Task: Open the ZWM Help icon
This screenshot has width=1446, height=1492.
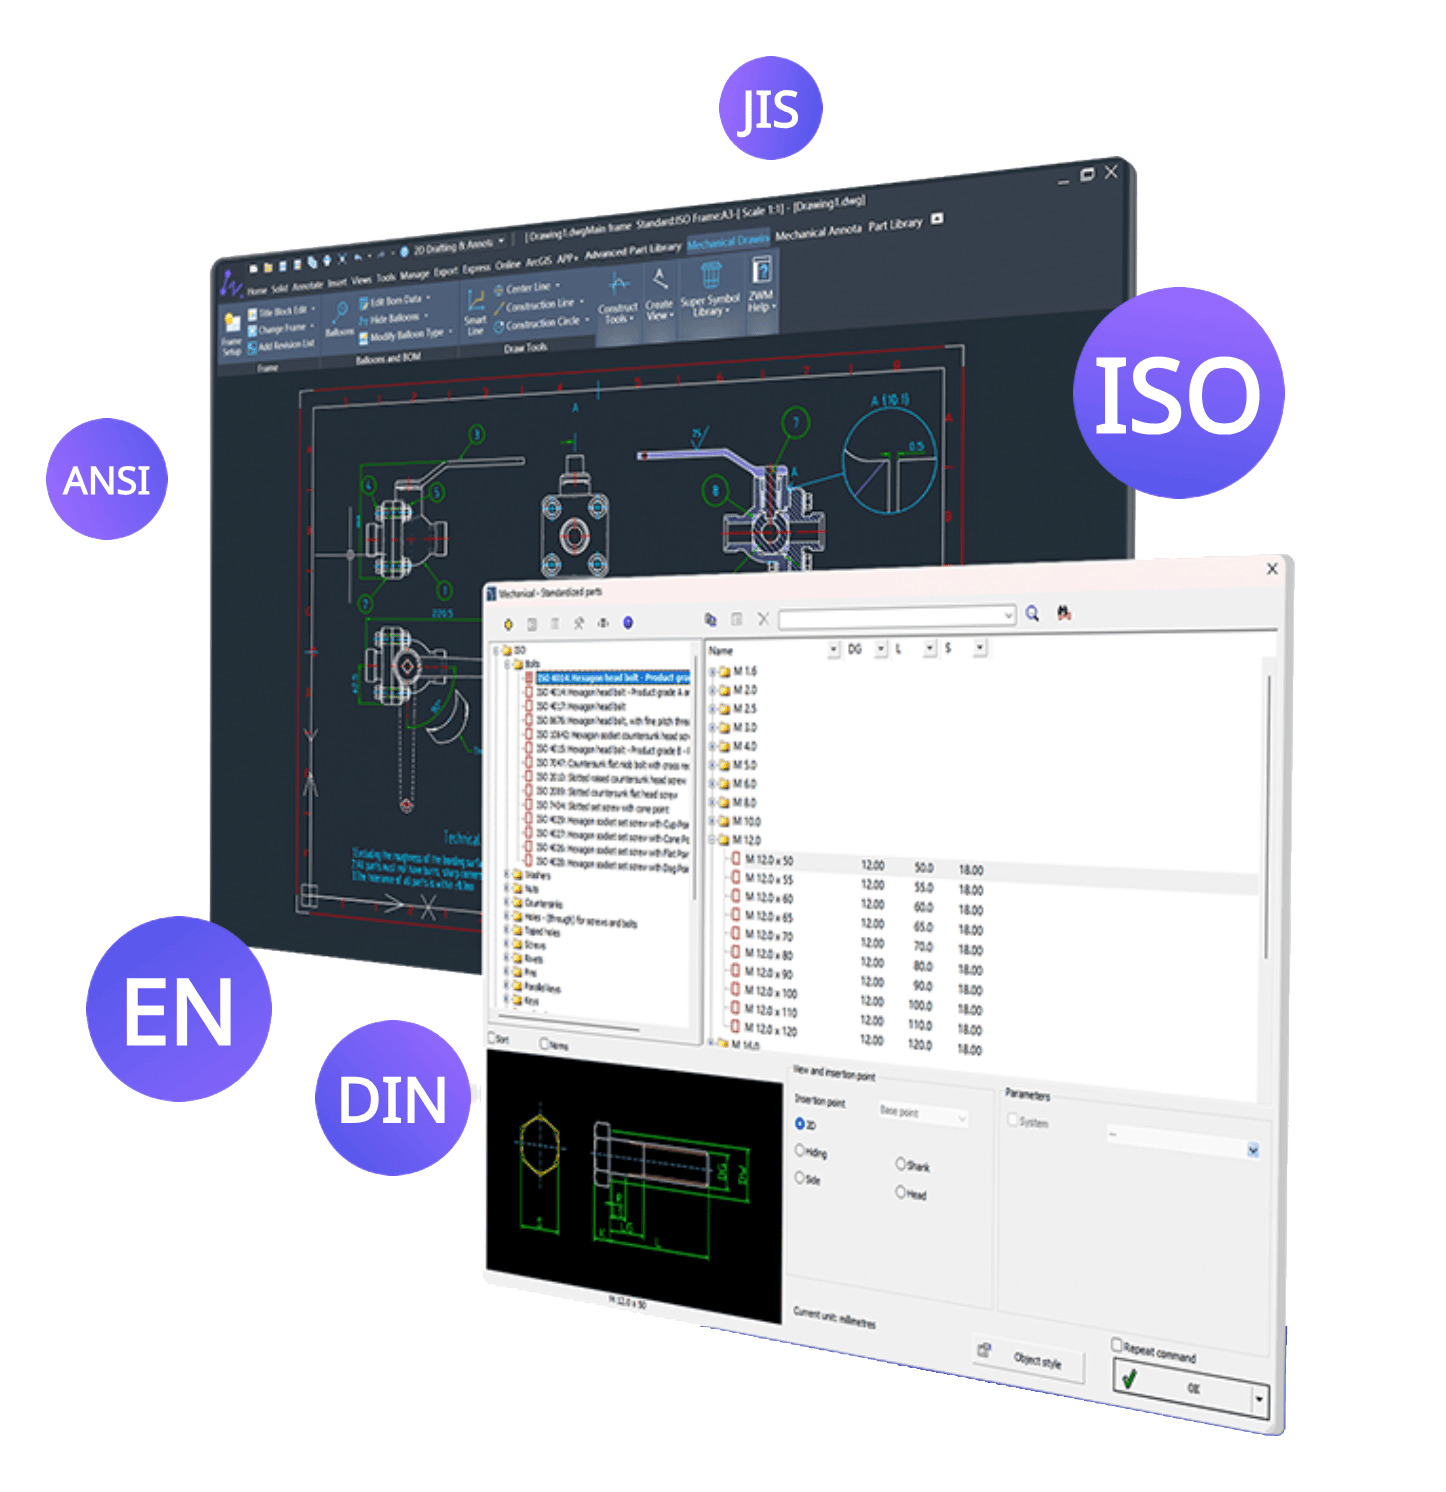Action: [761, 285]
